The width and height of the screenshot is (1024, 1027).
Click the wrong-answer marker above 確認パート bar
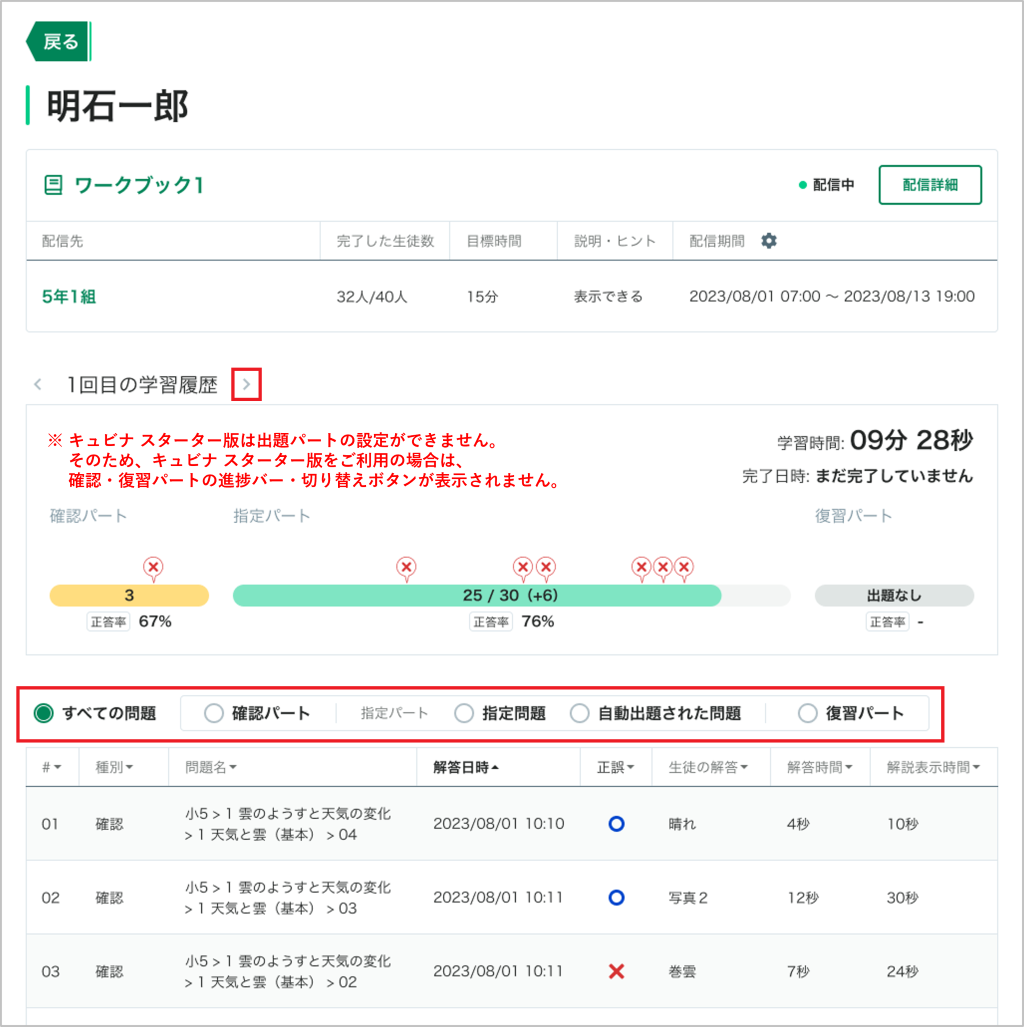(153, 569)
